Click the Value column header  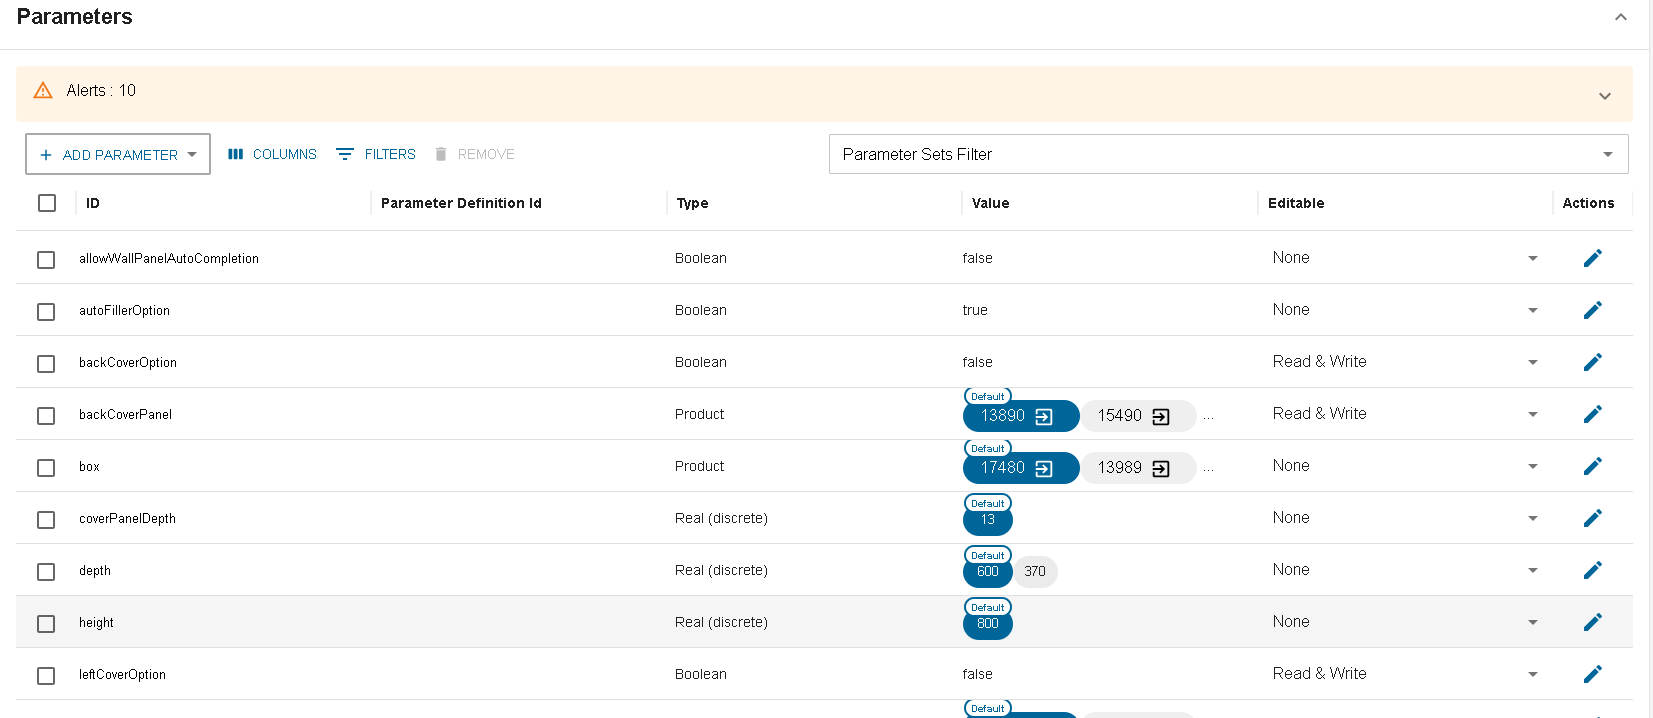tap(990, 203)
